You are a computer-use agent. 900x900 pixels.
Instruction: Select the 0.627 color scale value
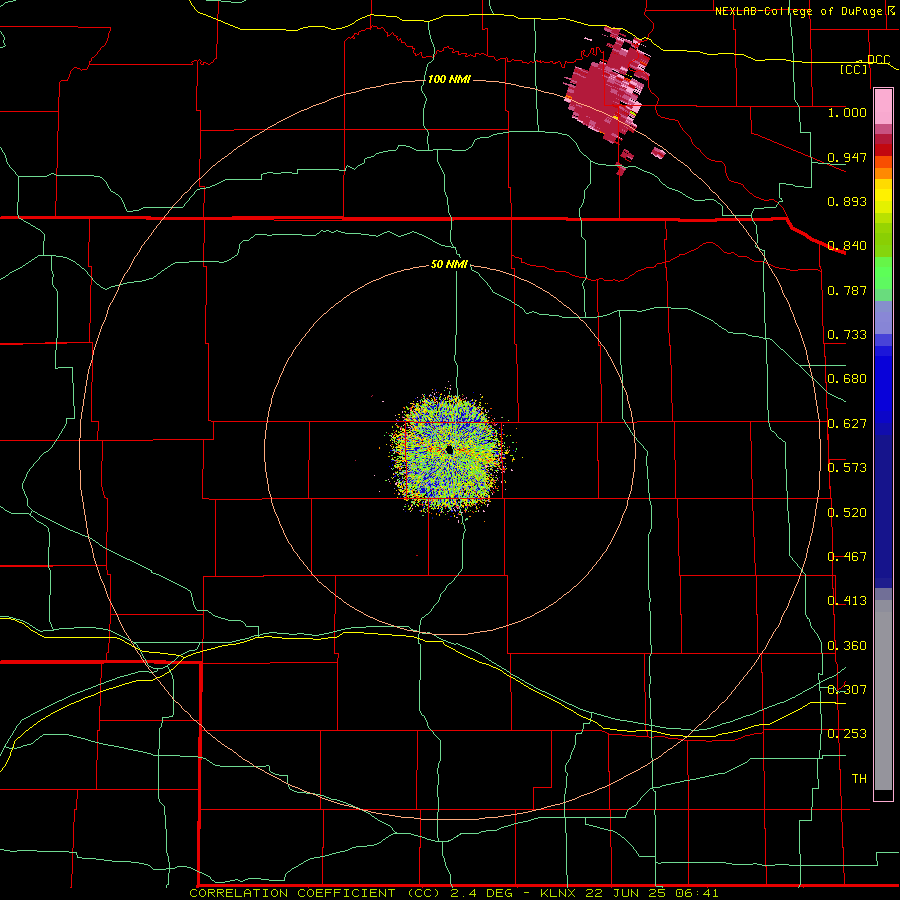(x=847, y=424)
